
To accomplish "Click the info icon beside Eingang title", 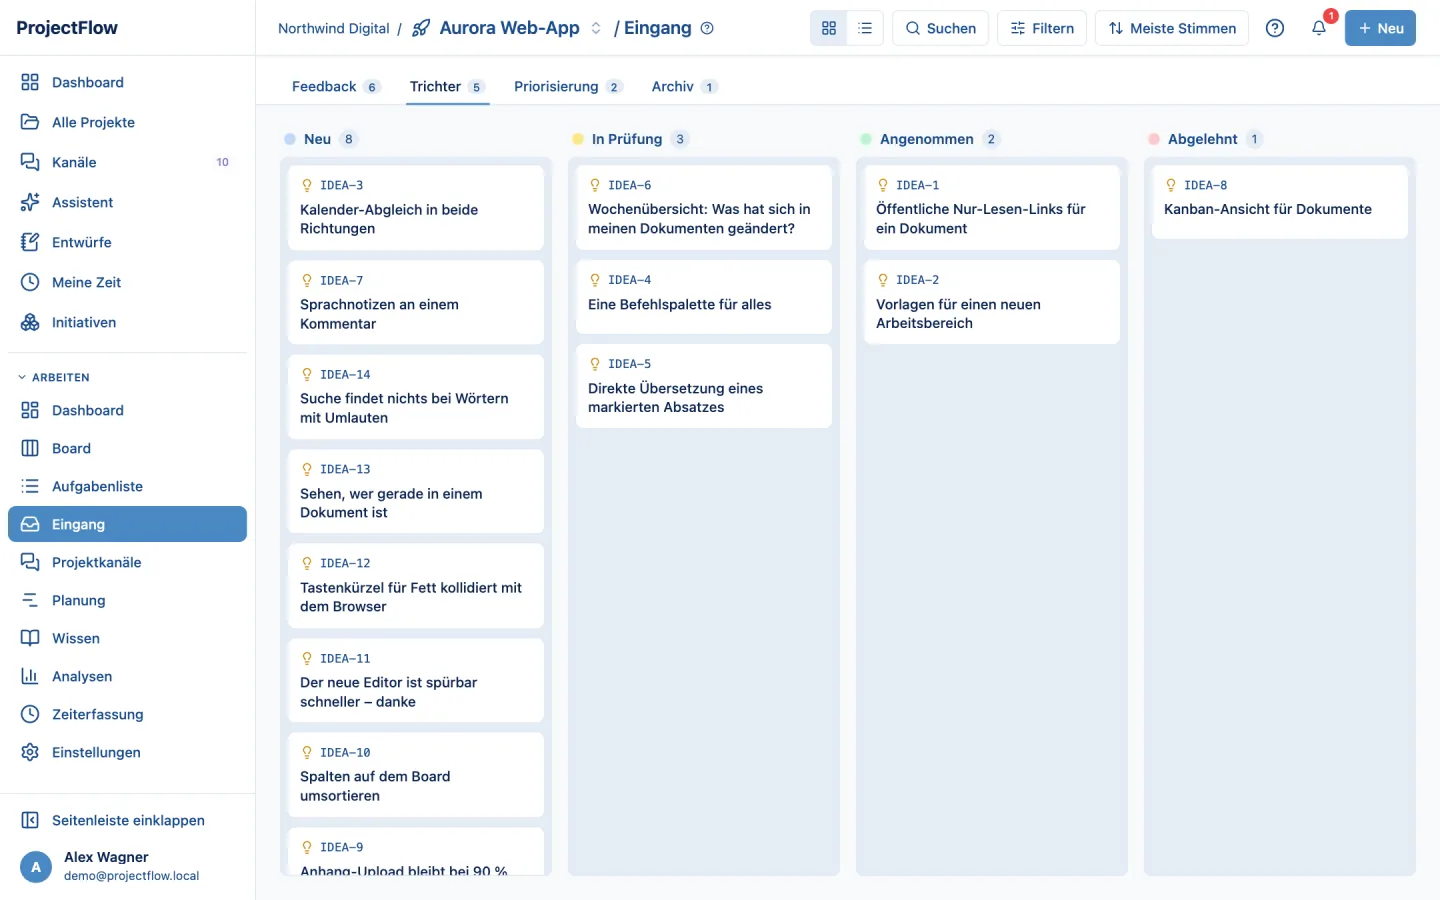I will click(x=707, y=28).
